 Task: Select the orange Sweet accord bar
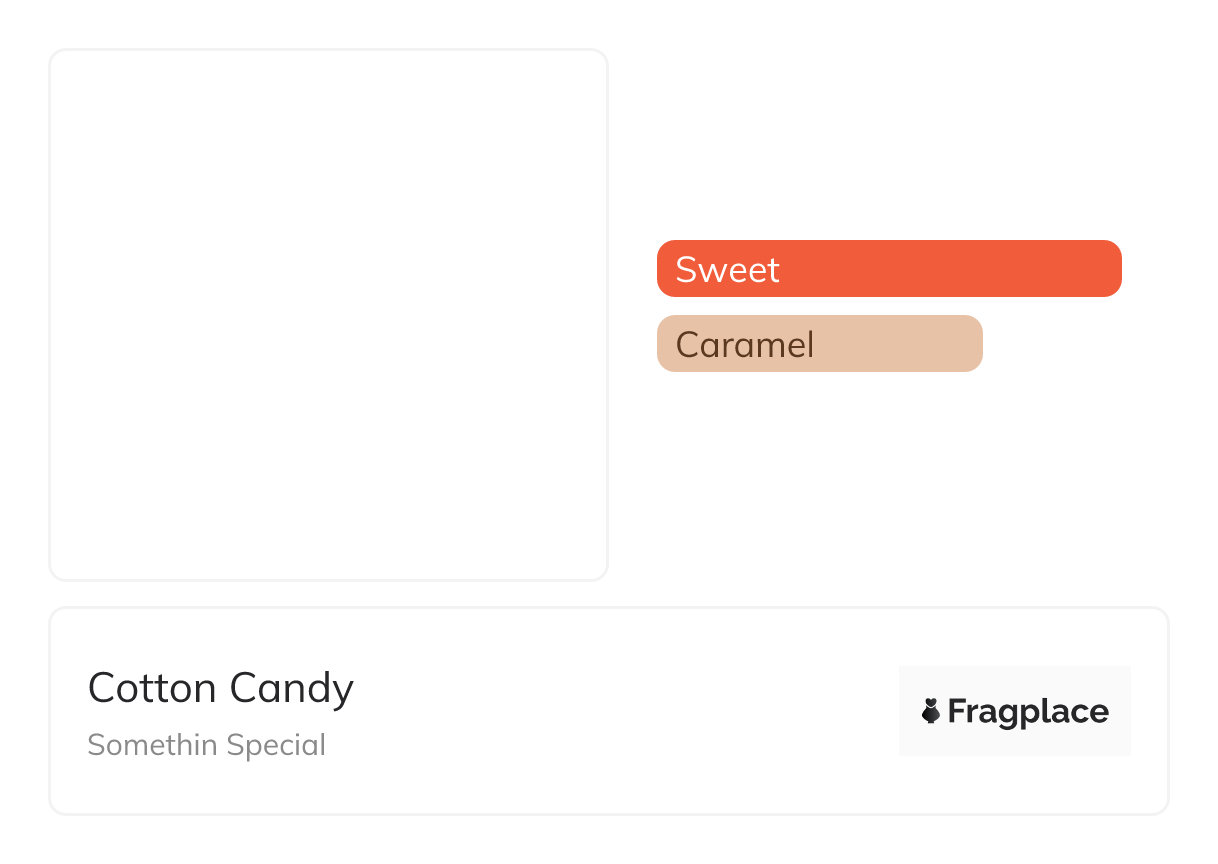889,269
